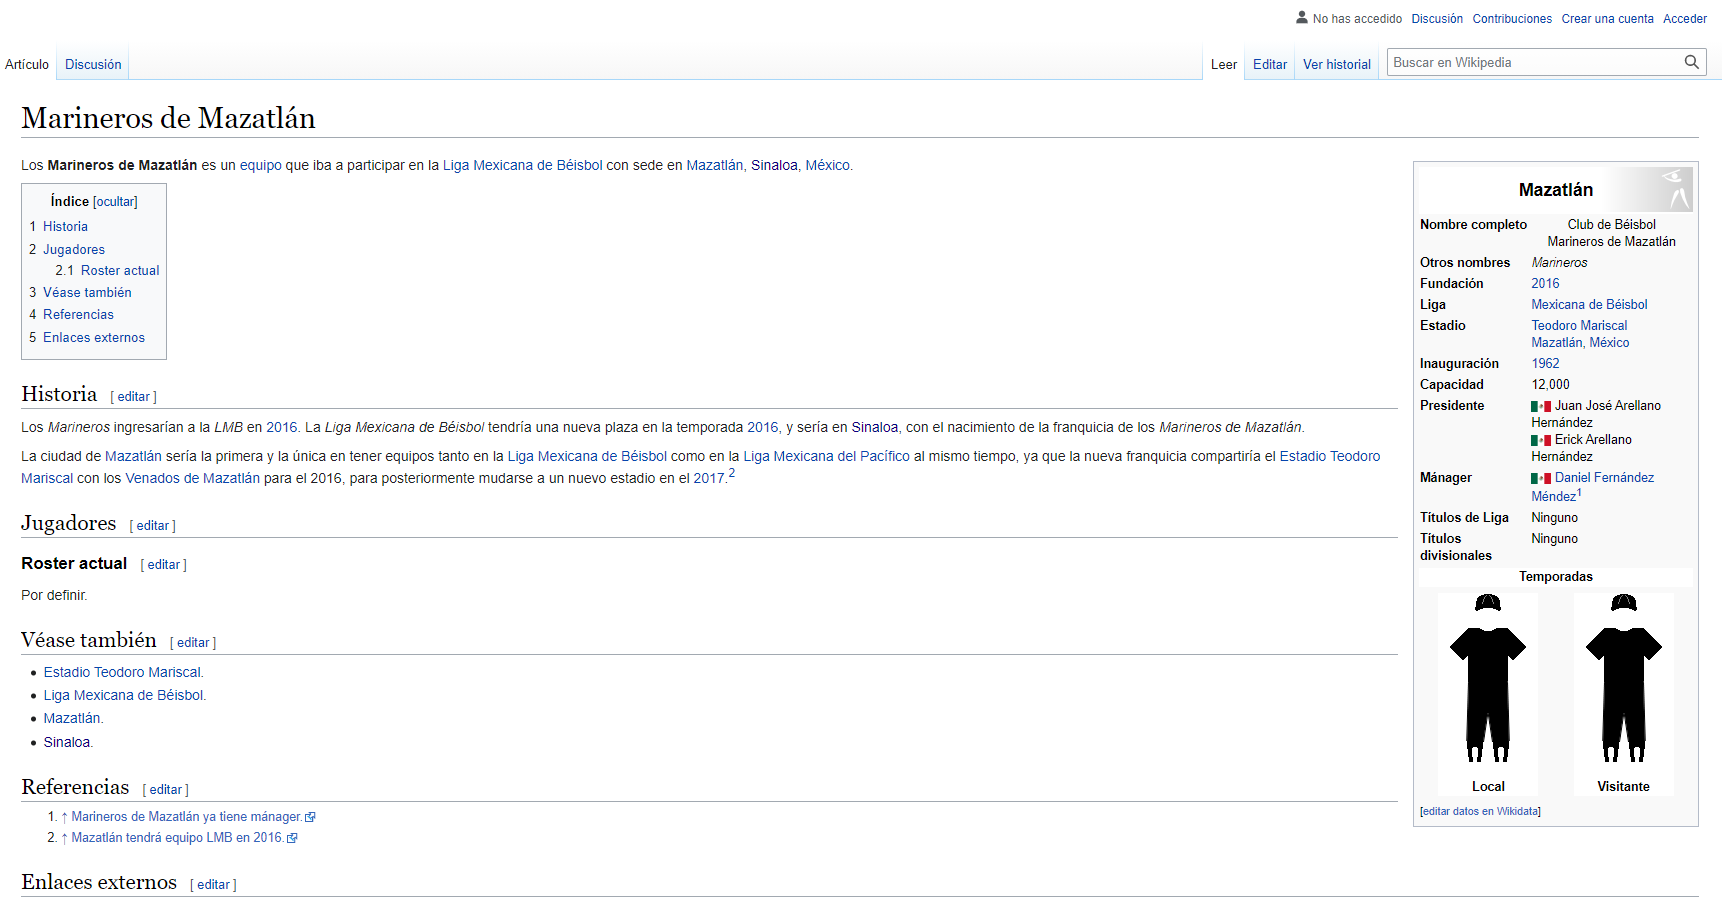Screen dimensions: 1722x899
Task: Click footnote 2 superscript
Action: click(732, 474)
